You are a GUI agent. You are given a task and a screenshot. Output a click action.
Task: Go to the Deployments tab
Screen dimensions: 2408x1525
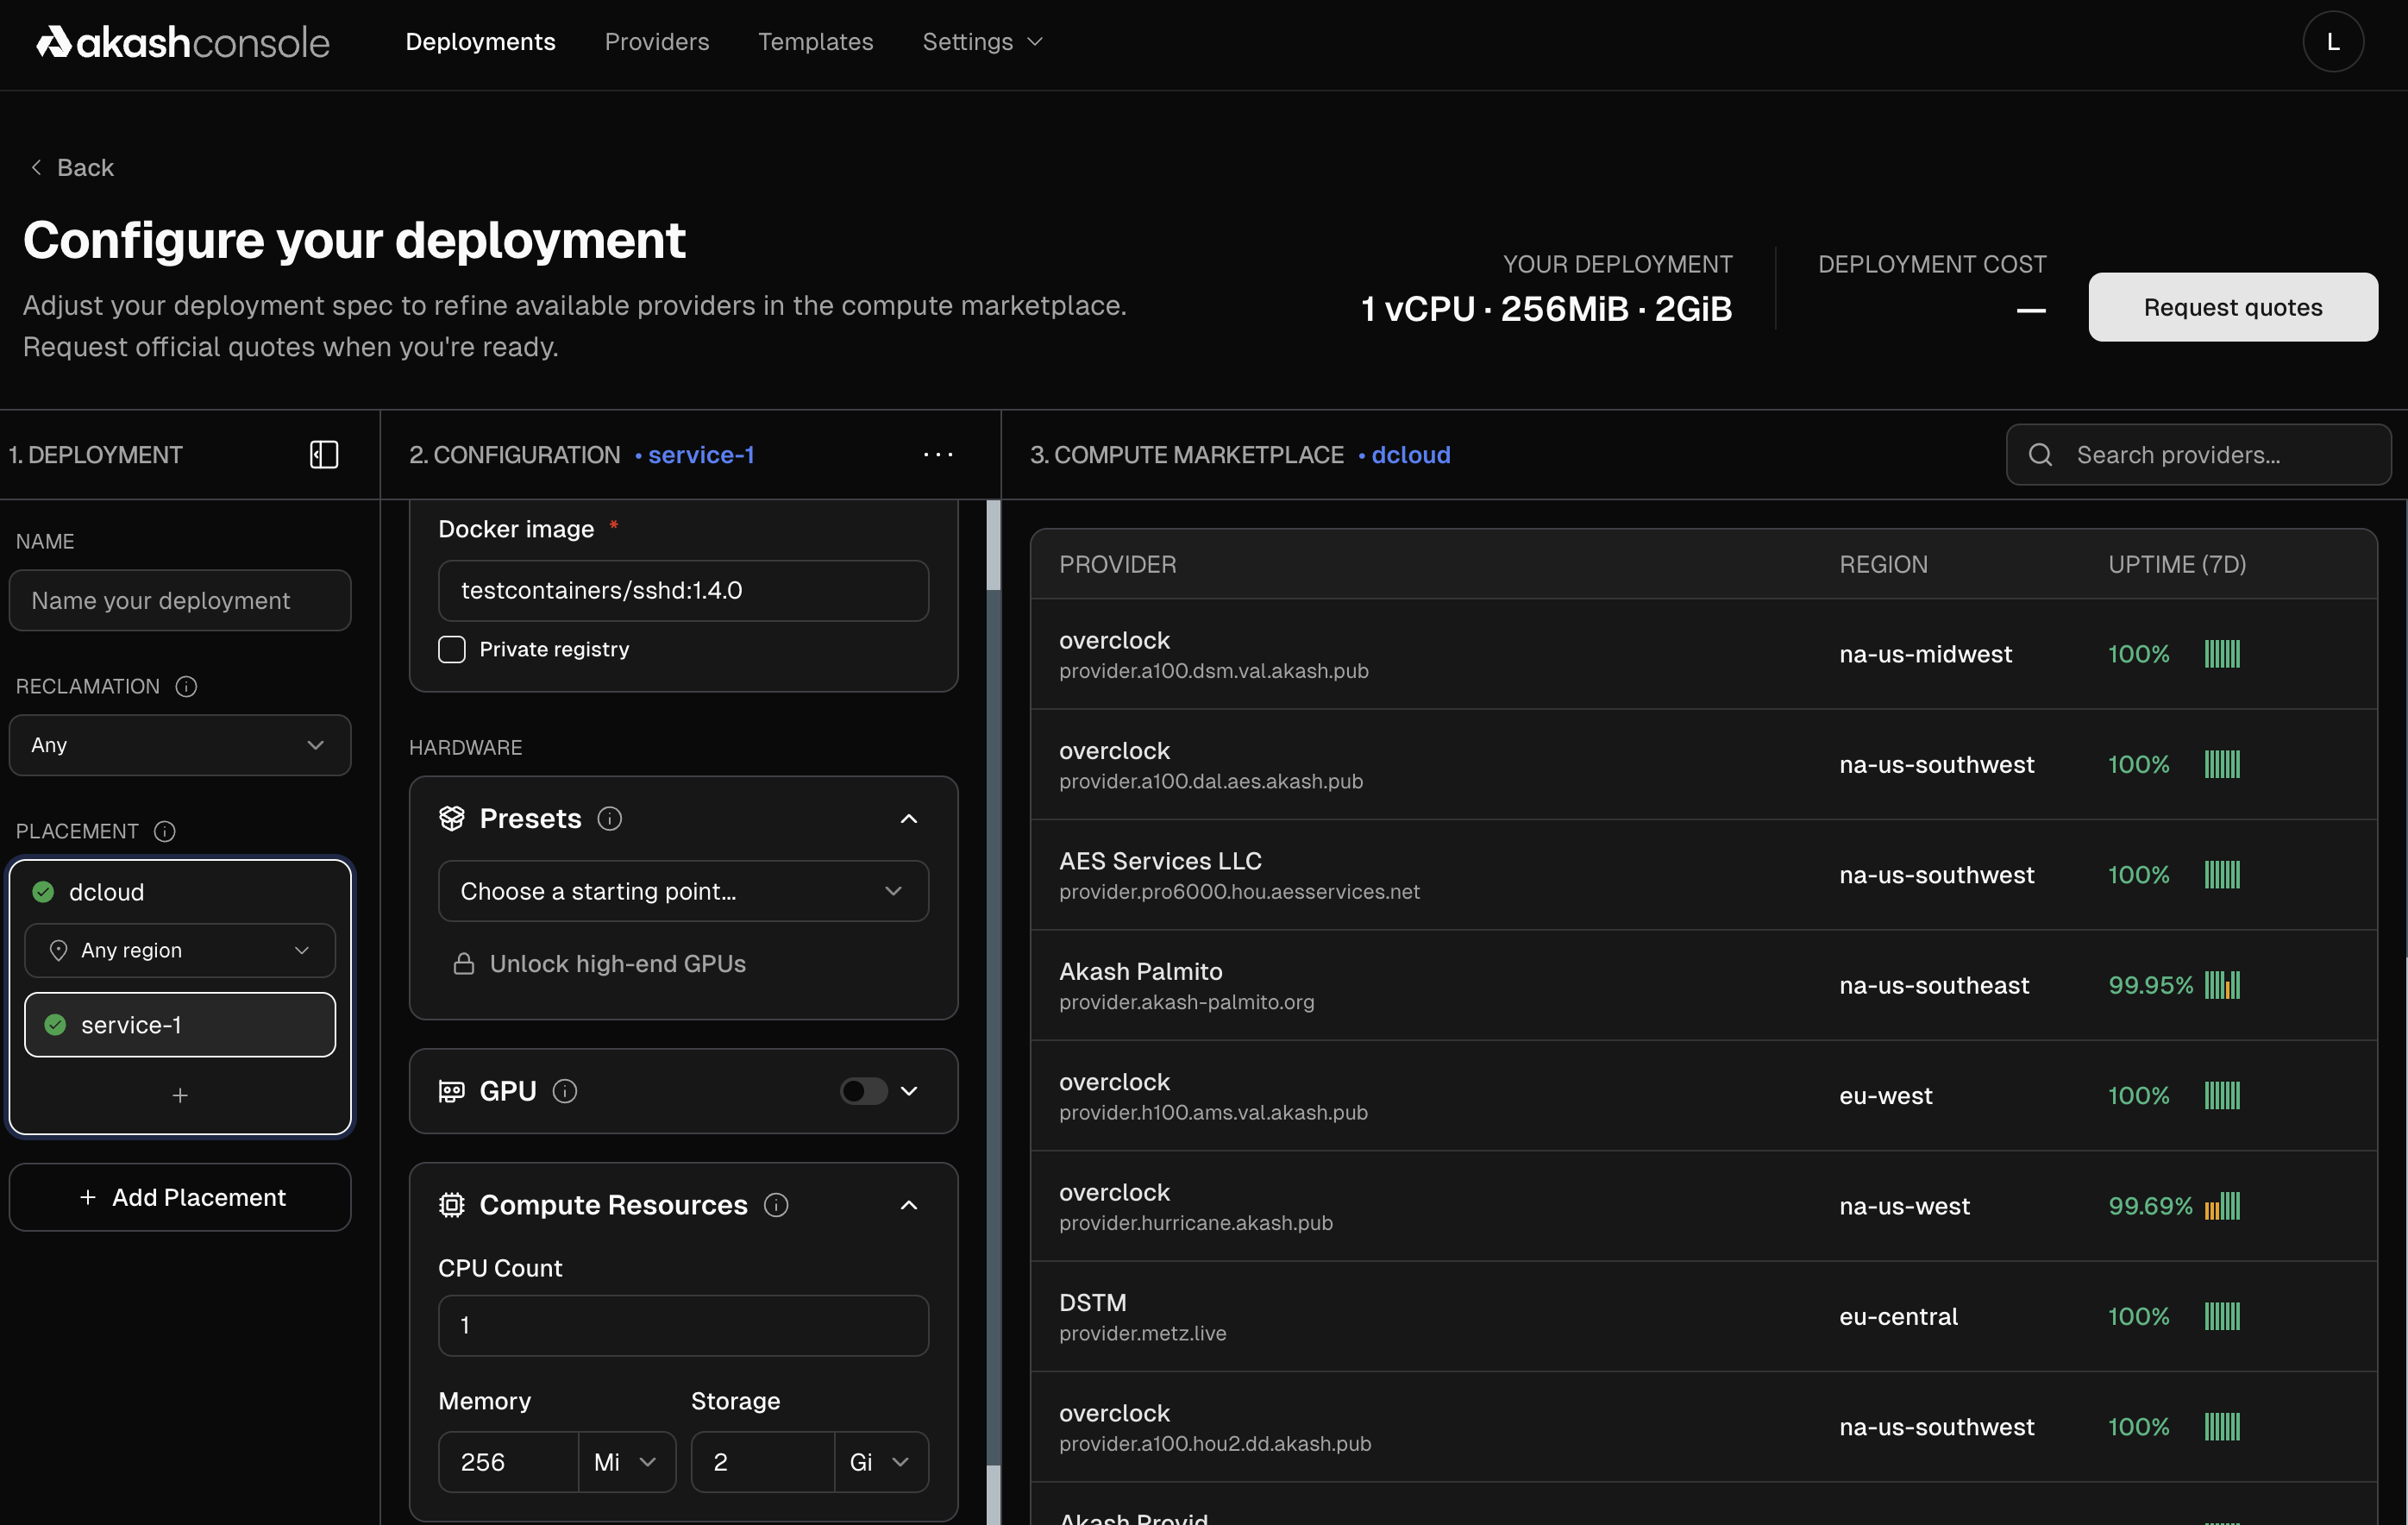(480, 42)
